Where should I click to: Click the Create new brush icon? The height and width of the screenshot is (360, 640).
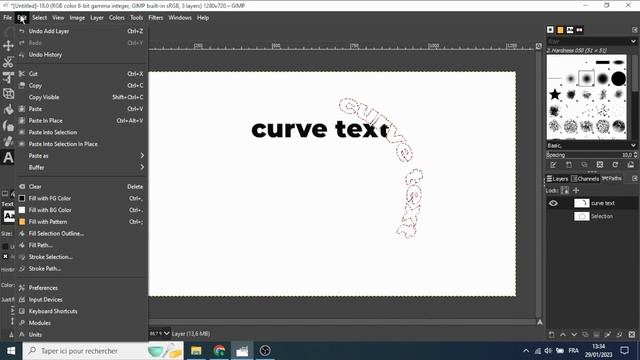569,165
